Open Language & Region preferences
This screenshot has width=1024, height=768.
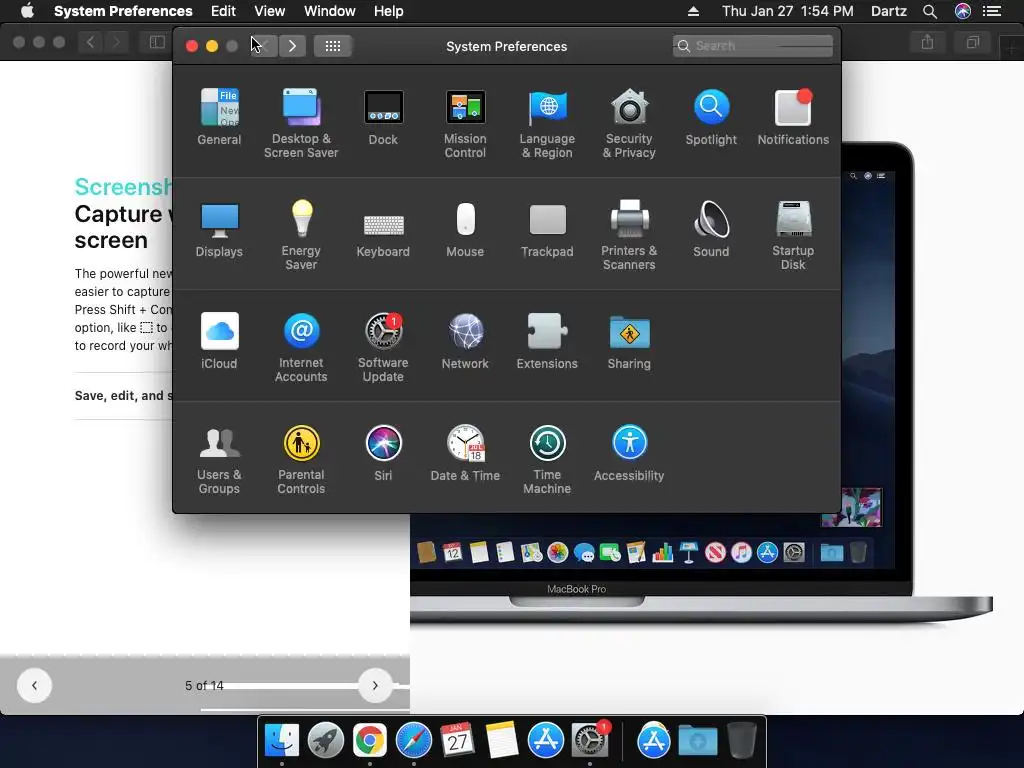tap(547, 123)
